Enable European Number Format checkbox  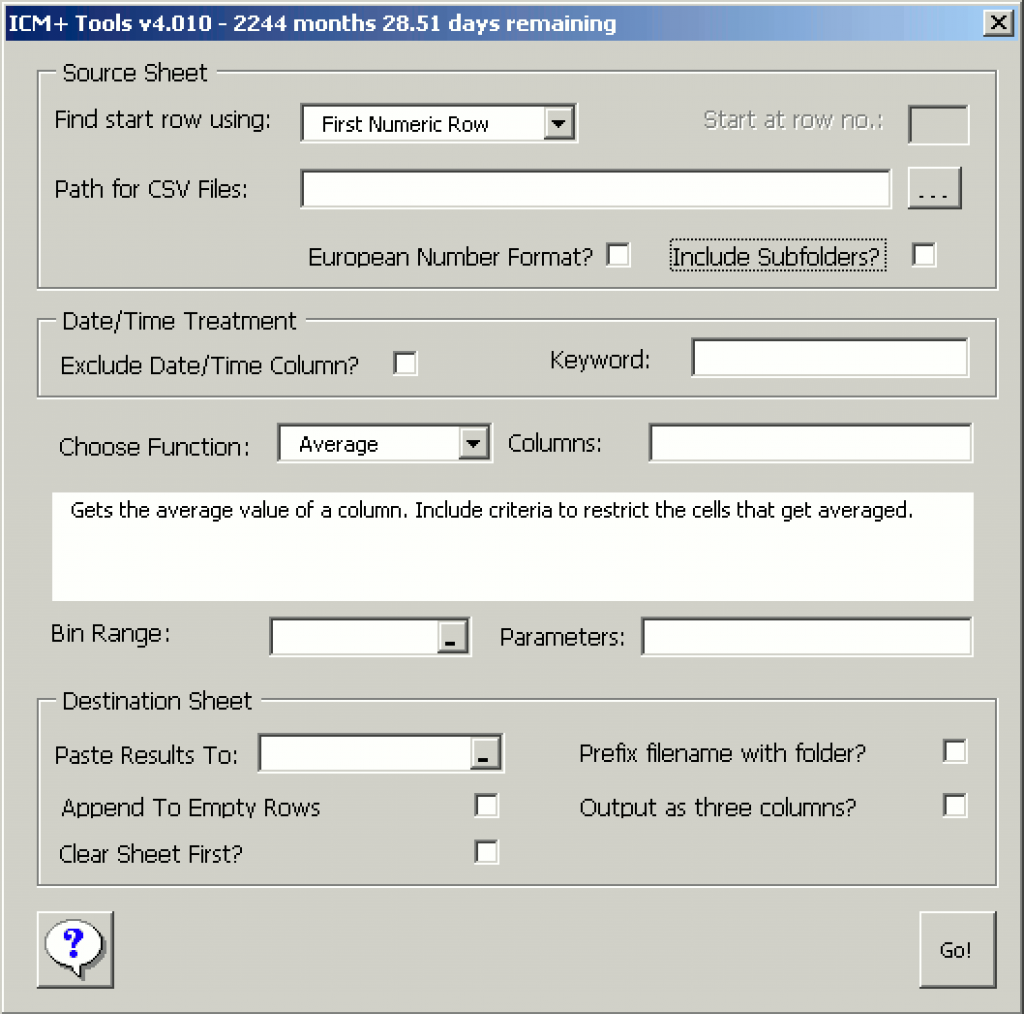click(x=619, y=256)
